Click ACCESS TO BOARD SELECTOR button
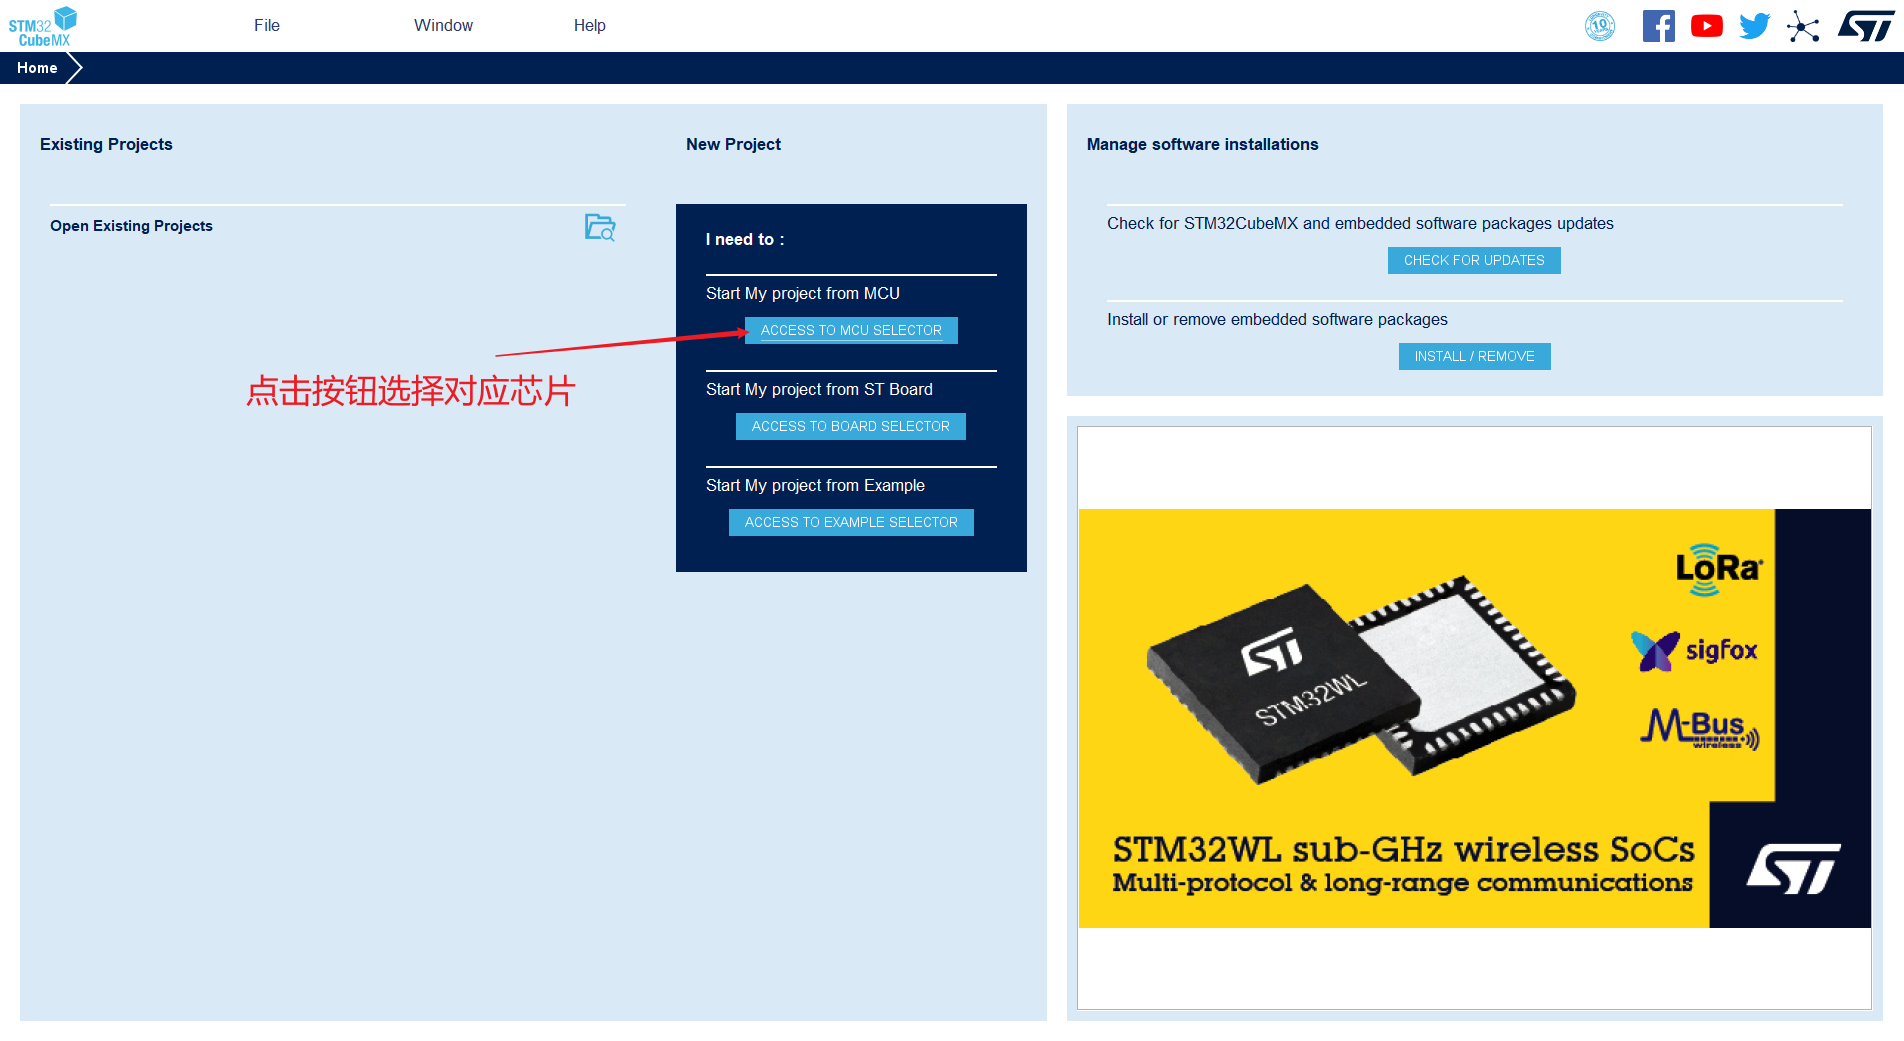Viewport: 1904px width, 1041px height. click(851, 426)
